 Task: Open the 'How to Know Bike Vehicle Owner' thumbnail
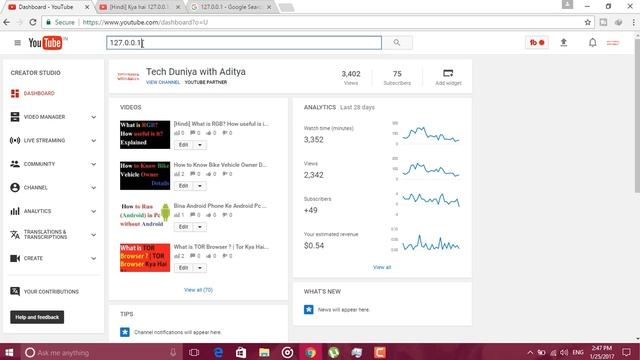tap(145, 176)
